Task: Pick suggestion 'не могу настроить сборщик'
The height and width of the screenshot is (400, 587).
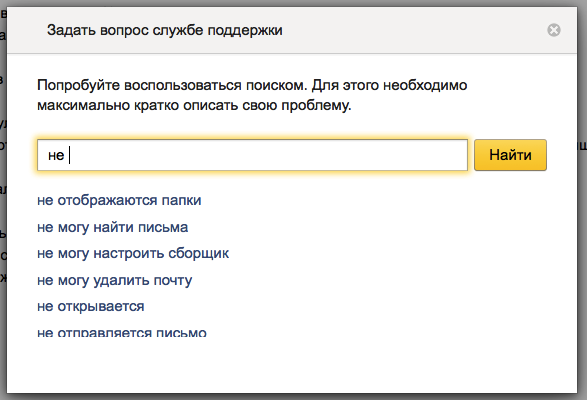Action: pos(133,254)
